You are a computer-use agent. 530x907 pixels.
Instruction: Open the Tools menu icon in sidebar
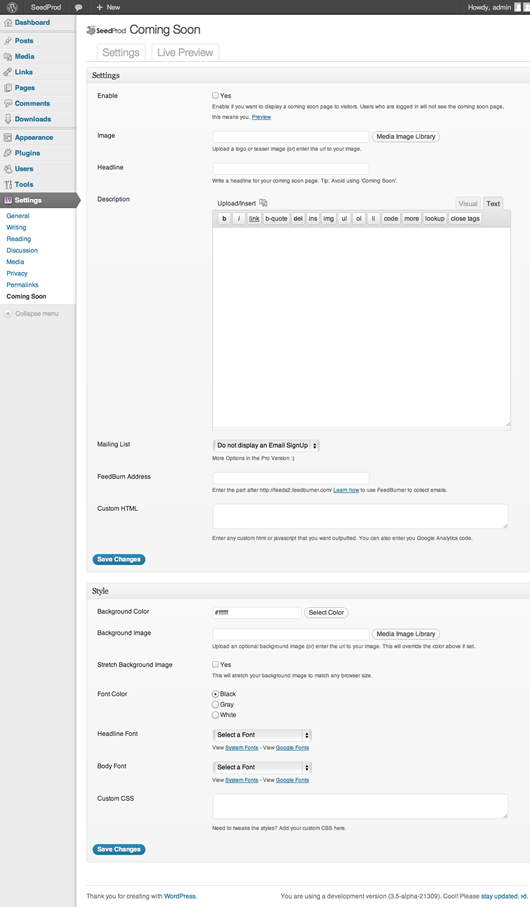point(8,185)
